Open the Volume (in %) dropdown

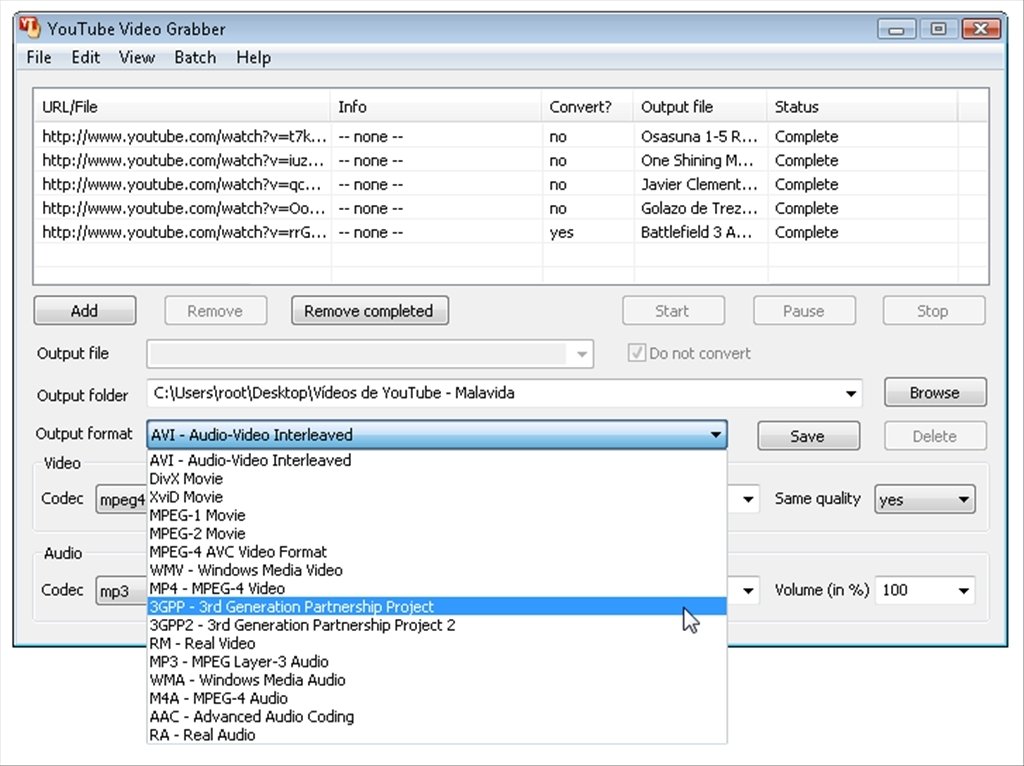[925, 590]
